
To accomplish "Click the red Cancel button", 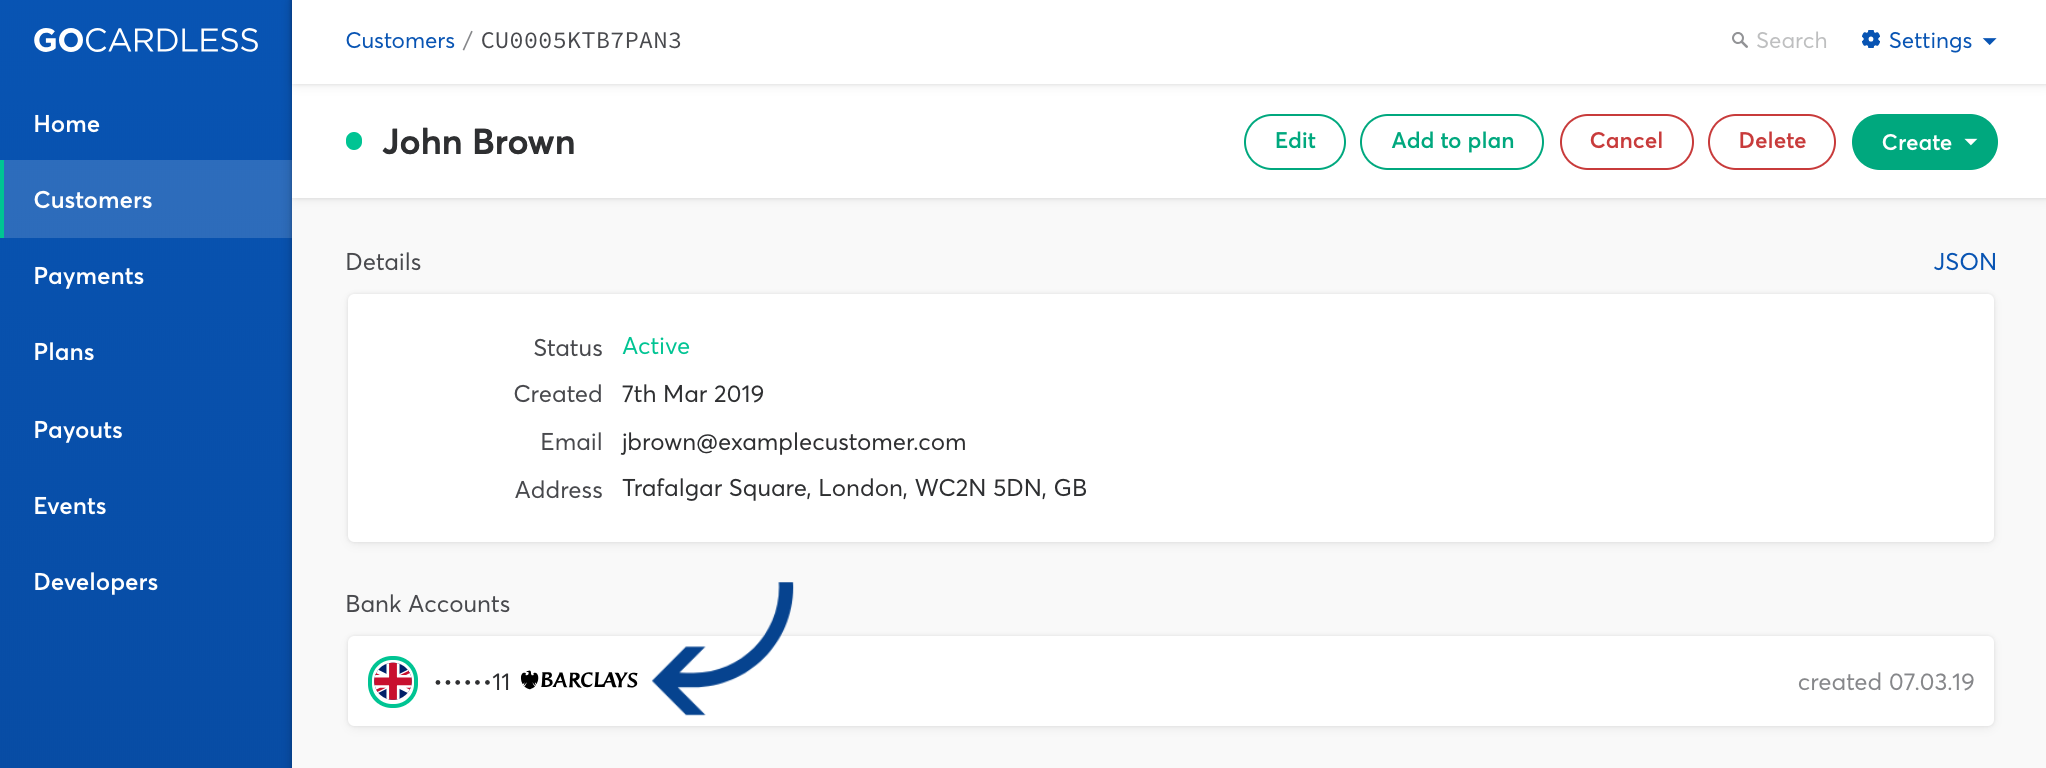I will 1627,142.
